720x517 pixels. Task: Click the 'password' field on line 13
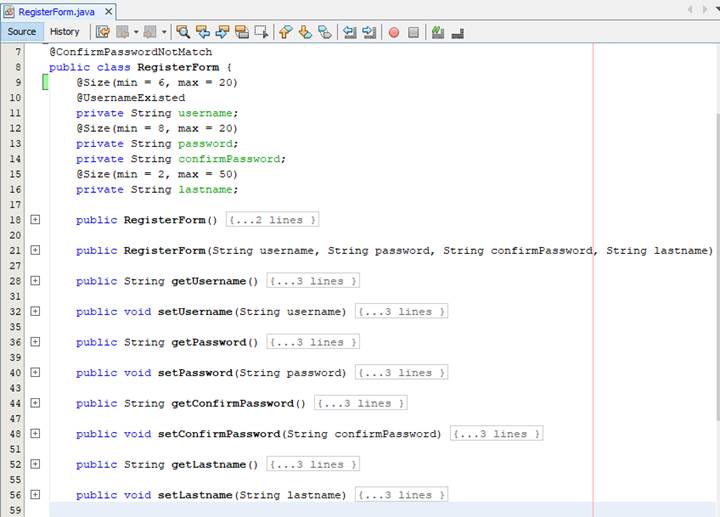click(205, 144)
